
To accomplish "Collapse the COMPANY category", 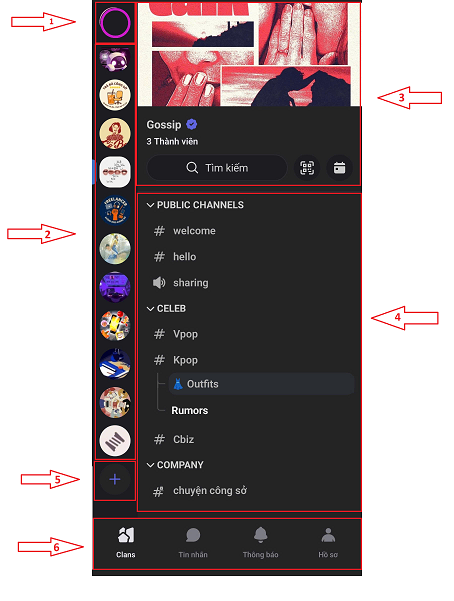I will coord(175,465).
